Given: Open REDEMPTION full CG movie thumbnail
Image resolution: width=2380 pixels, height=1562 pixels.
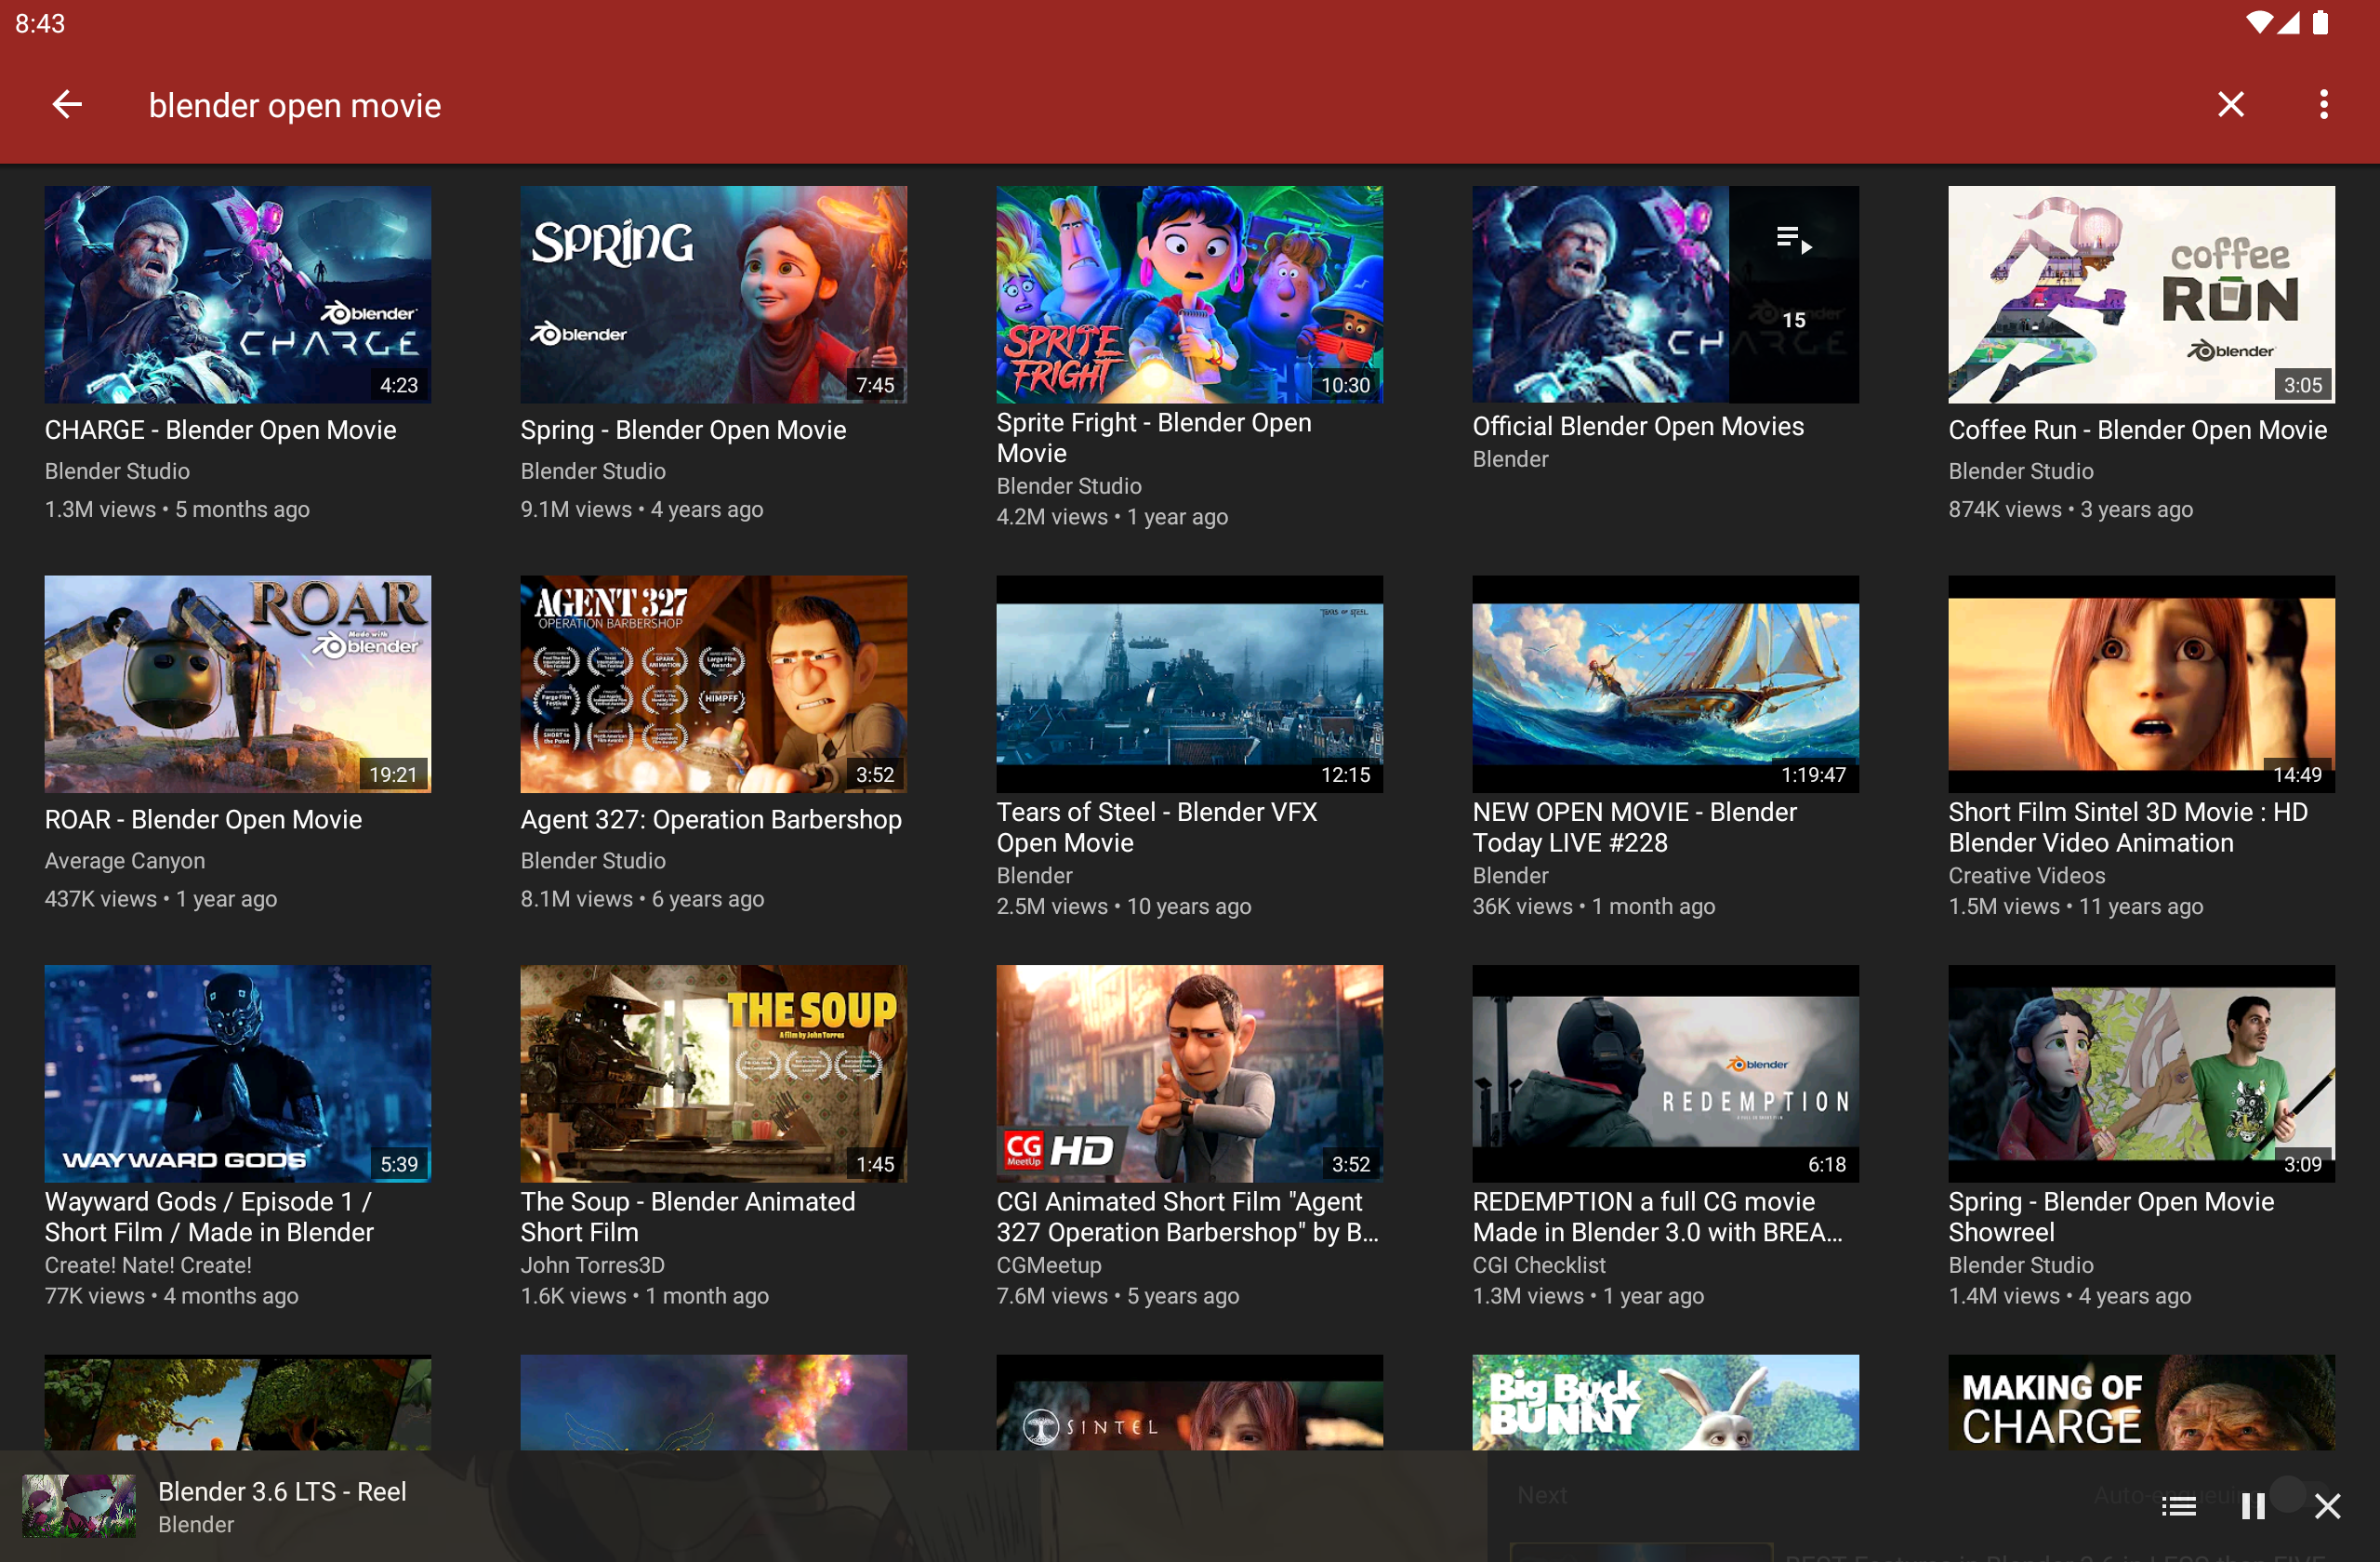Looking at the screenshot, I should point(1665,1073).
